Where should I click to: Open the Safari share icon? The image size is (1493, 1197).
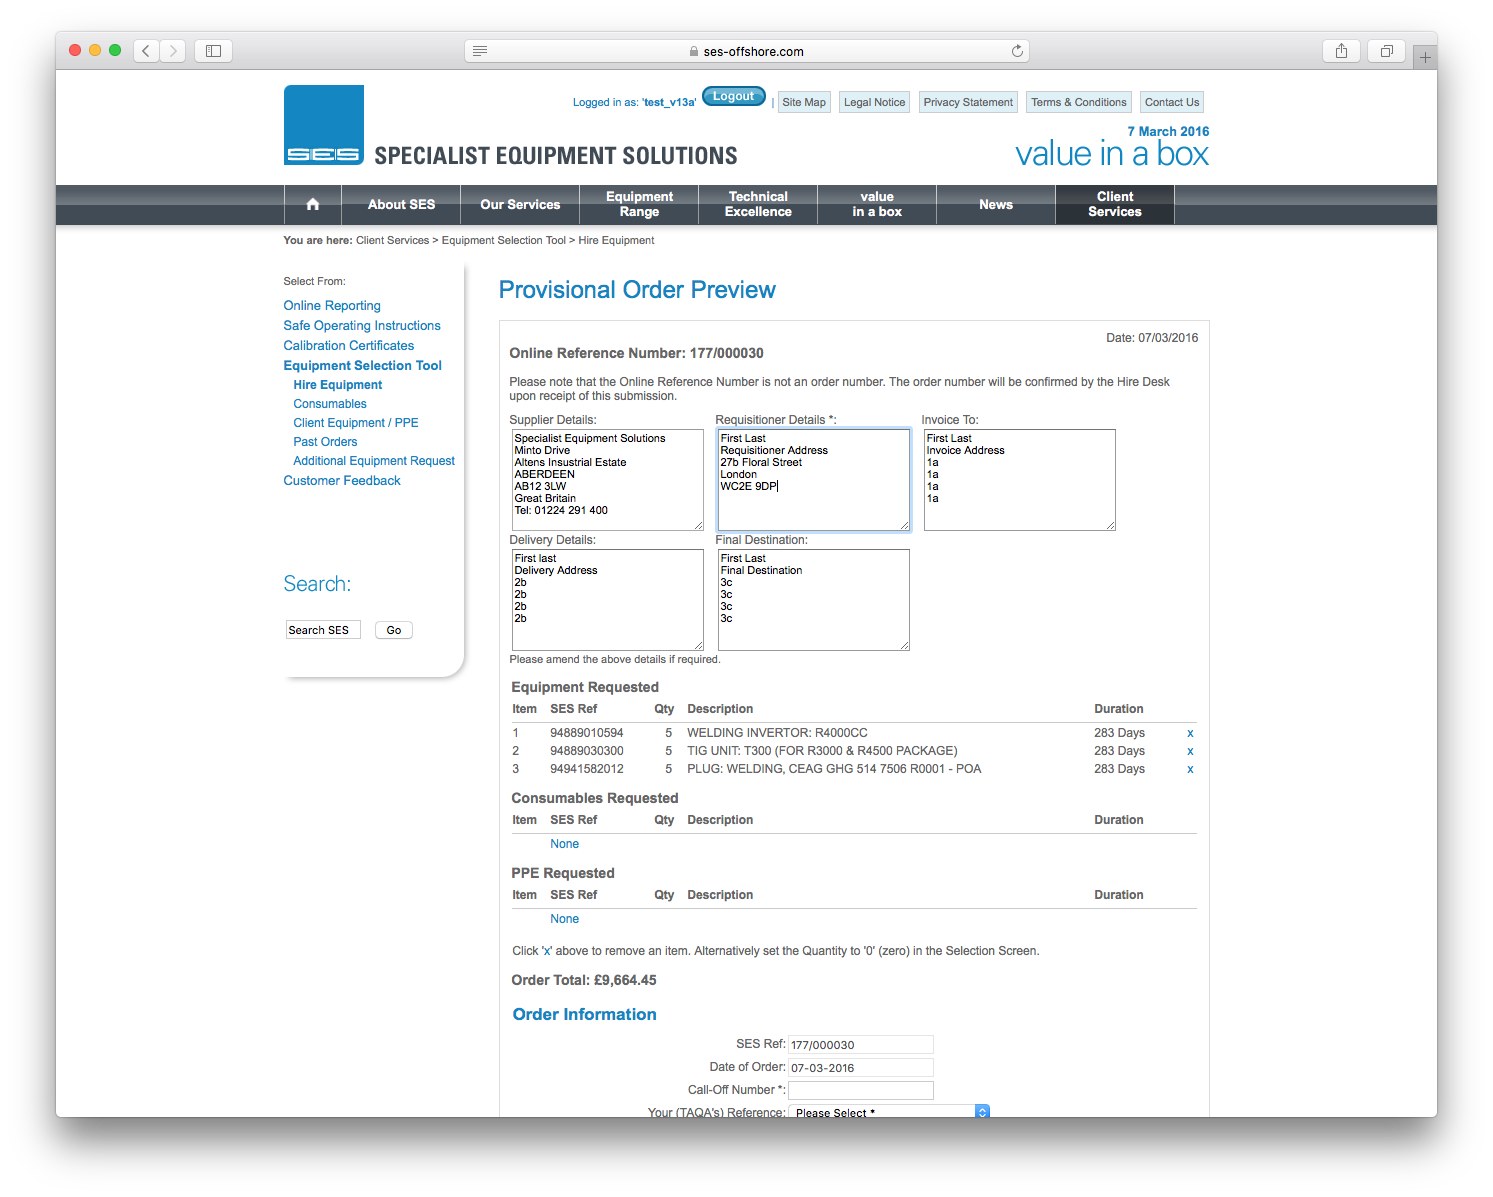pos(1341,51)
